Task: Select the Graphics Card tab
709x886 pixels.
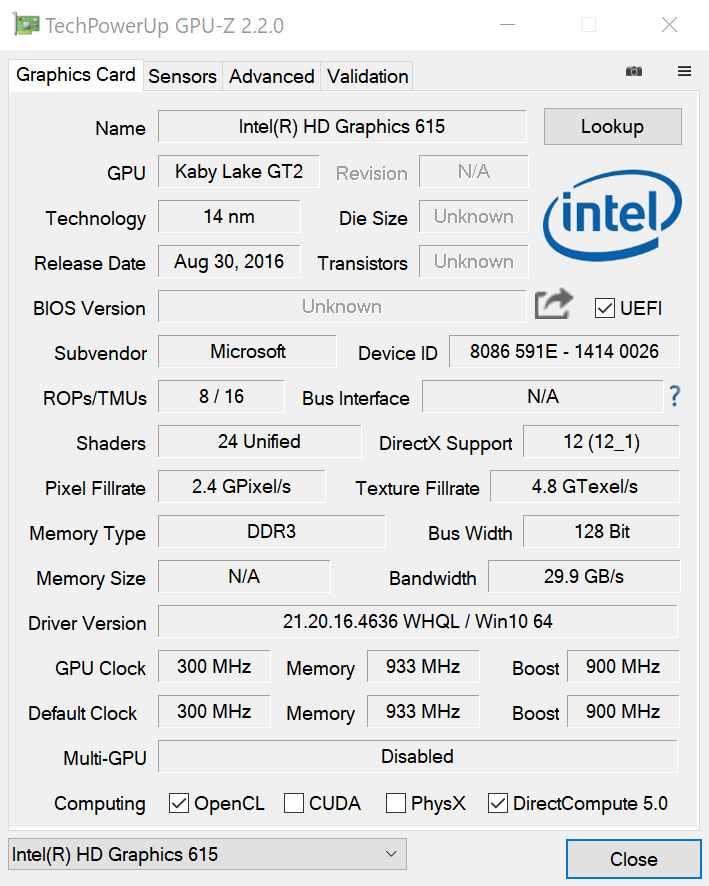Action: point(76,75)
